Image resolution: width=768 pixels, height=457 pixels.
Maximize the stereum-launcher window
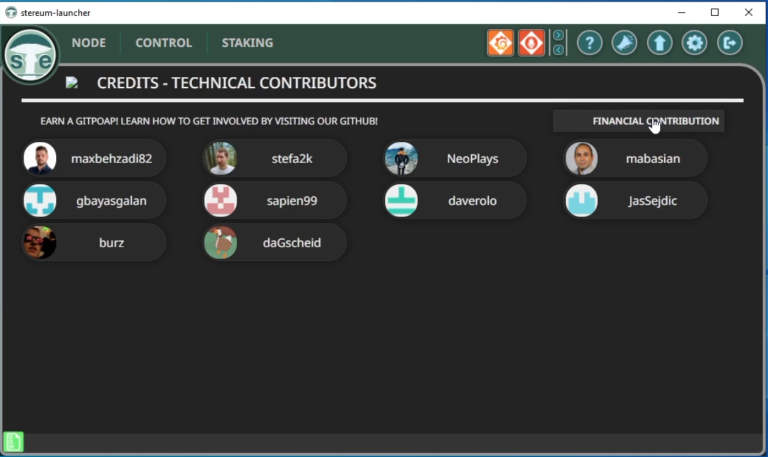tap(715, 12)
